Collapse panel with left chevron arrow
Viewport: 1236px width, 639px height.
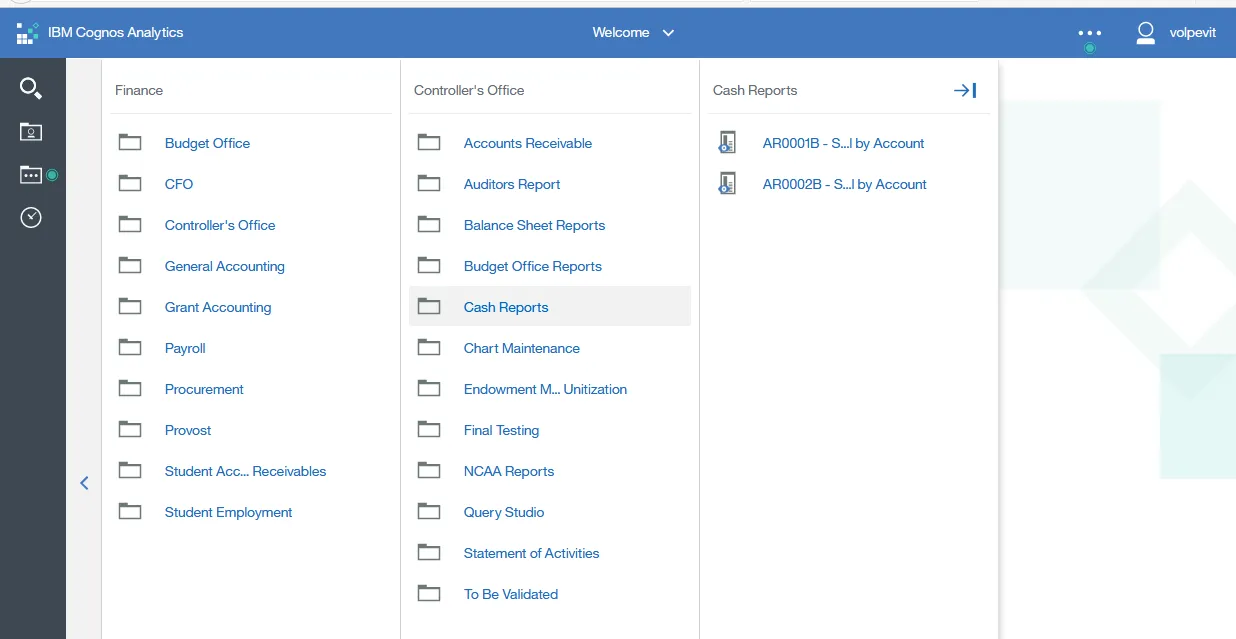click(84, 483)
